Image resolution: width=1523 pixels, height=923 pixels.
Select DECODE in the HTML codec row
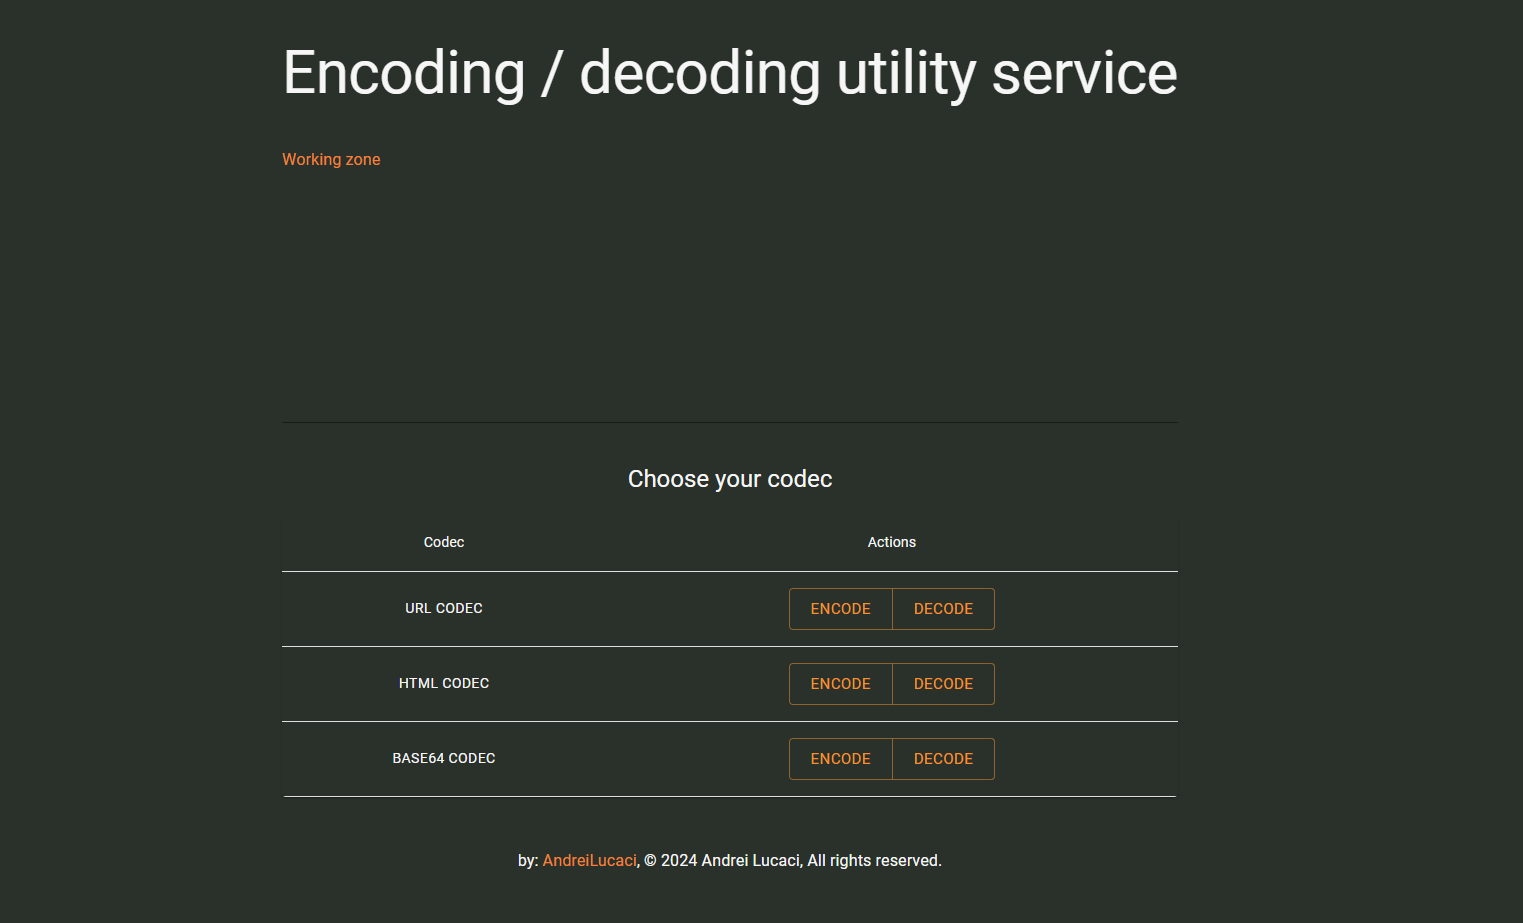pos(943,684)
